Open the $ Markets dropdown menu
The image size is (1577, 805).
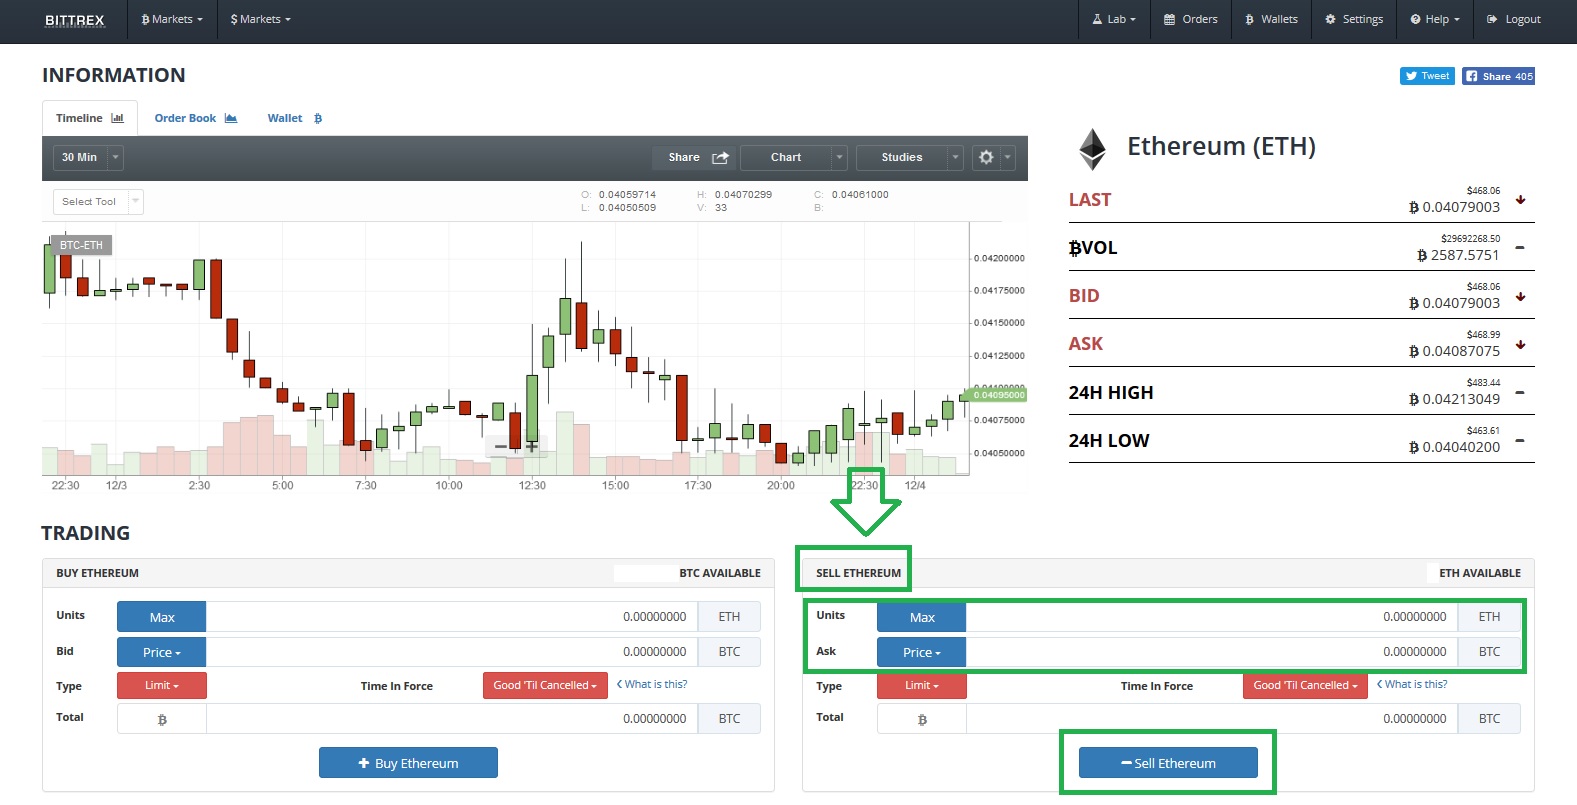click(260, 20)
